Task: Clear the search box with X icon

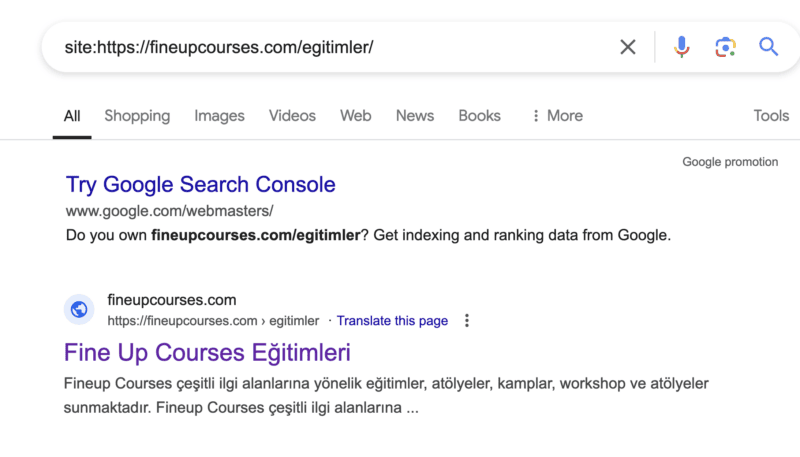Action: pyautogui.click(x=628, y=47)
